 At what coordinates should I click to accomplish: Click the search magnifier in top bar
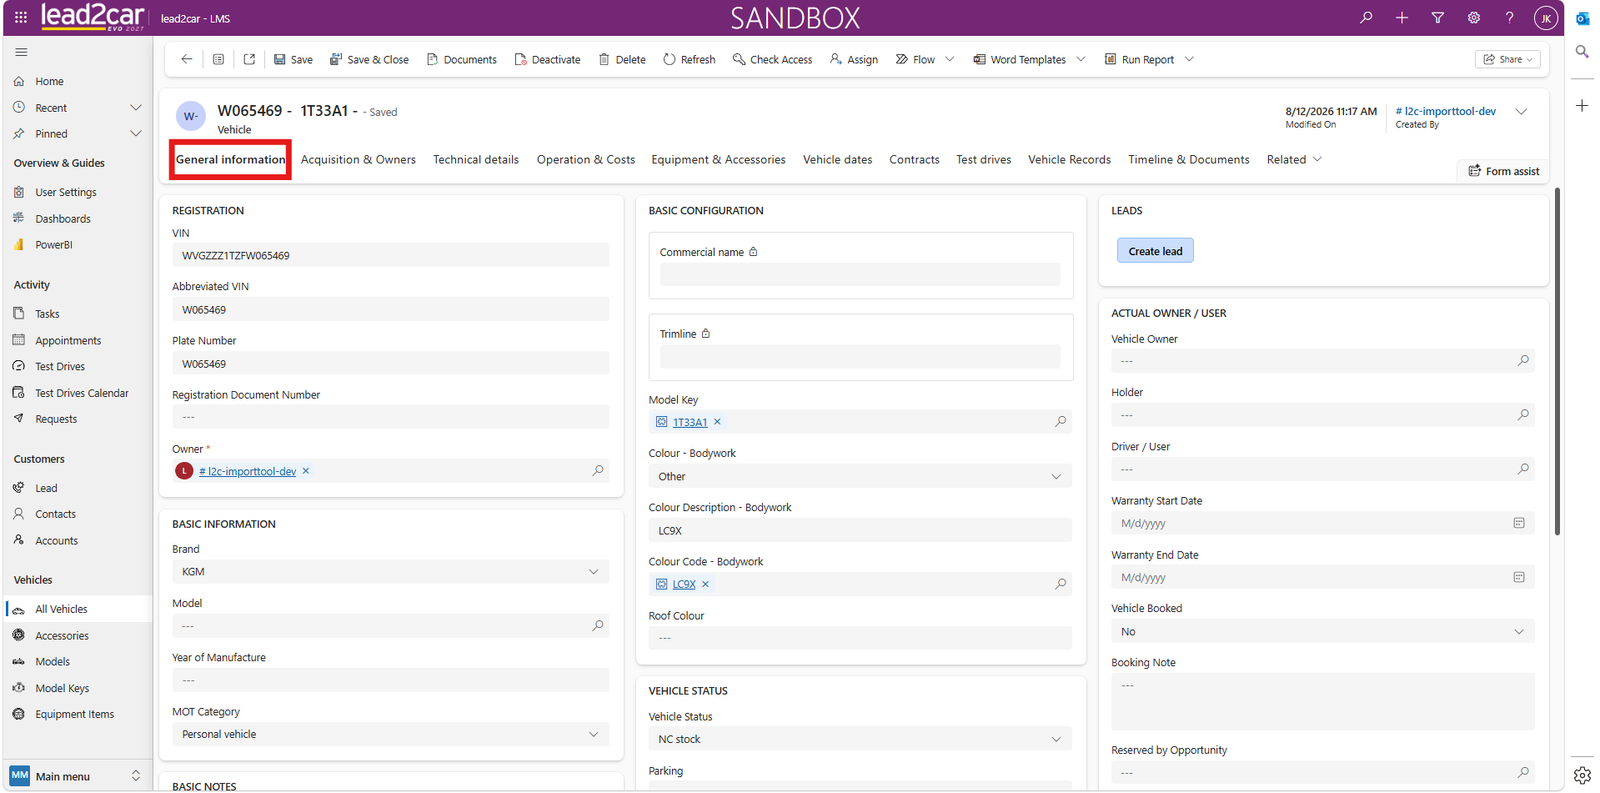(x=1366, y=18)
